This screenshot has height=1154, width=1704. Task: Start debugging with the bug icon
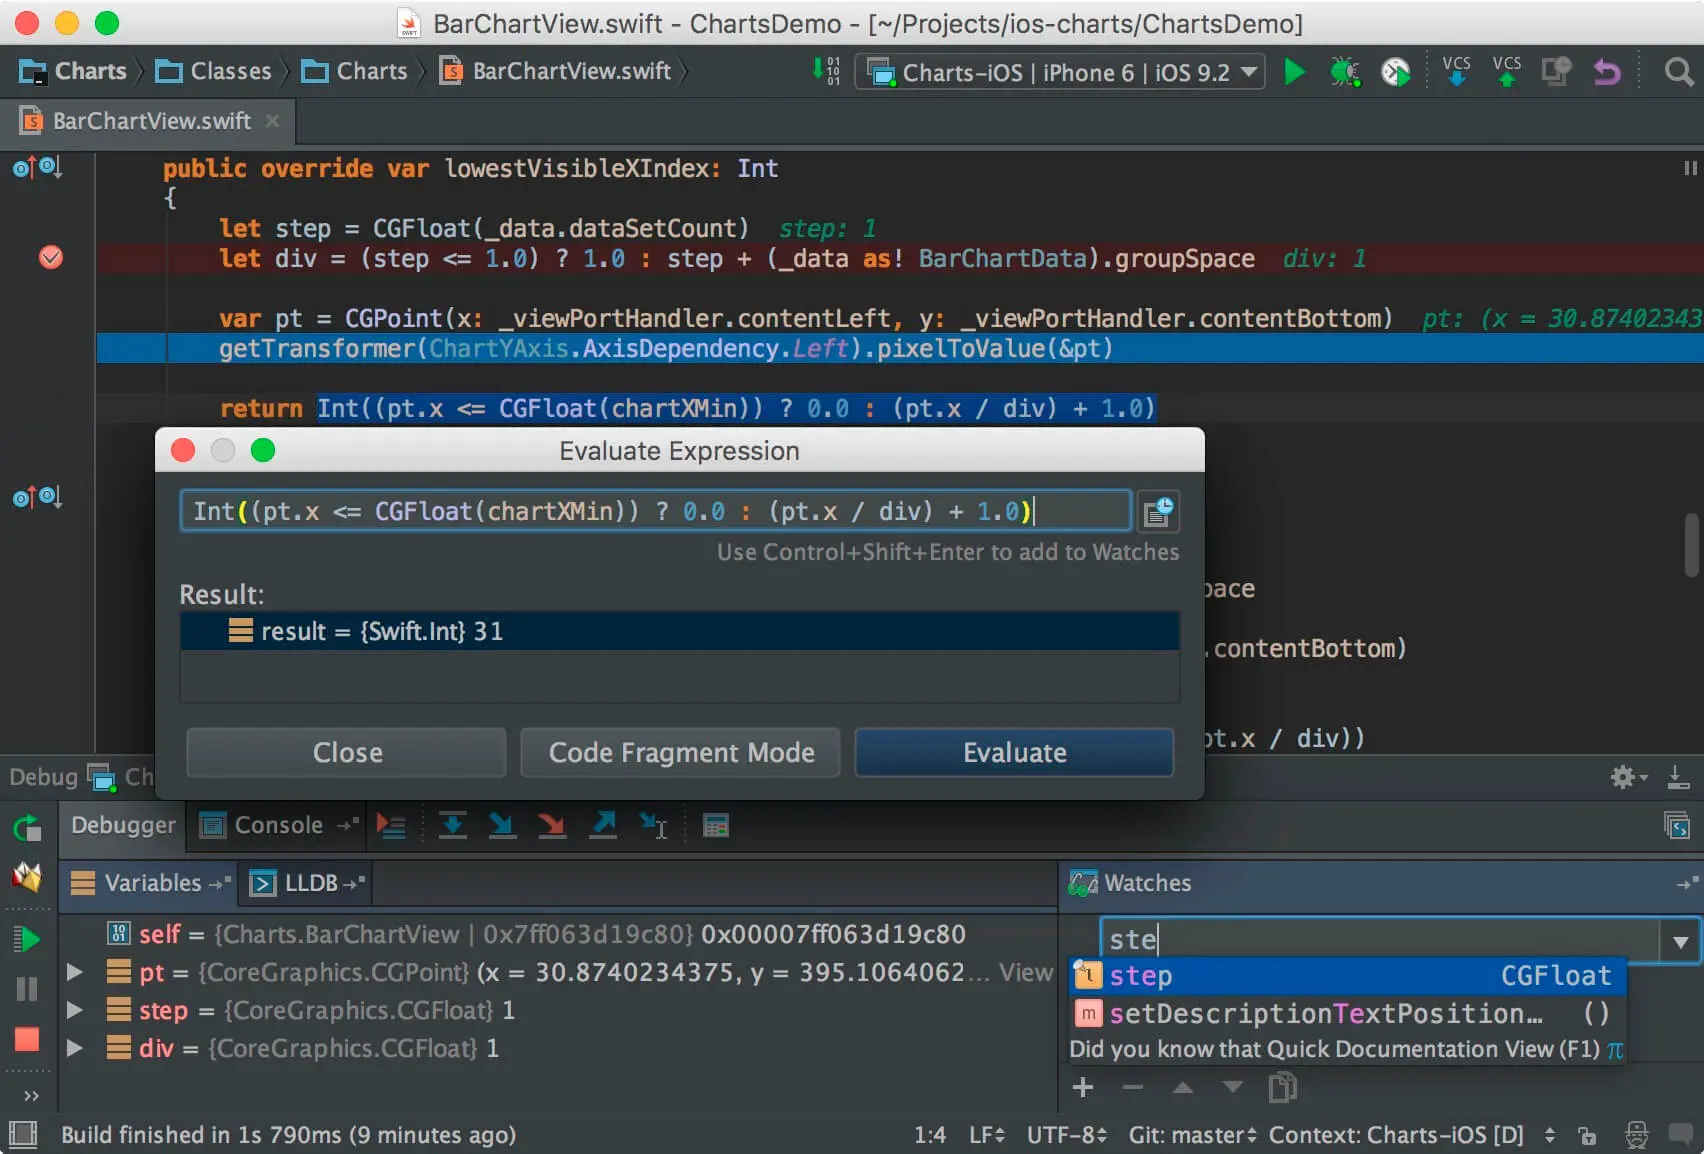1344,72
